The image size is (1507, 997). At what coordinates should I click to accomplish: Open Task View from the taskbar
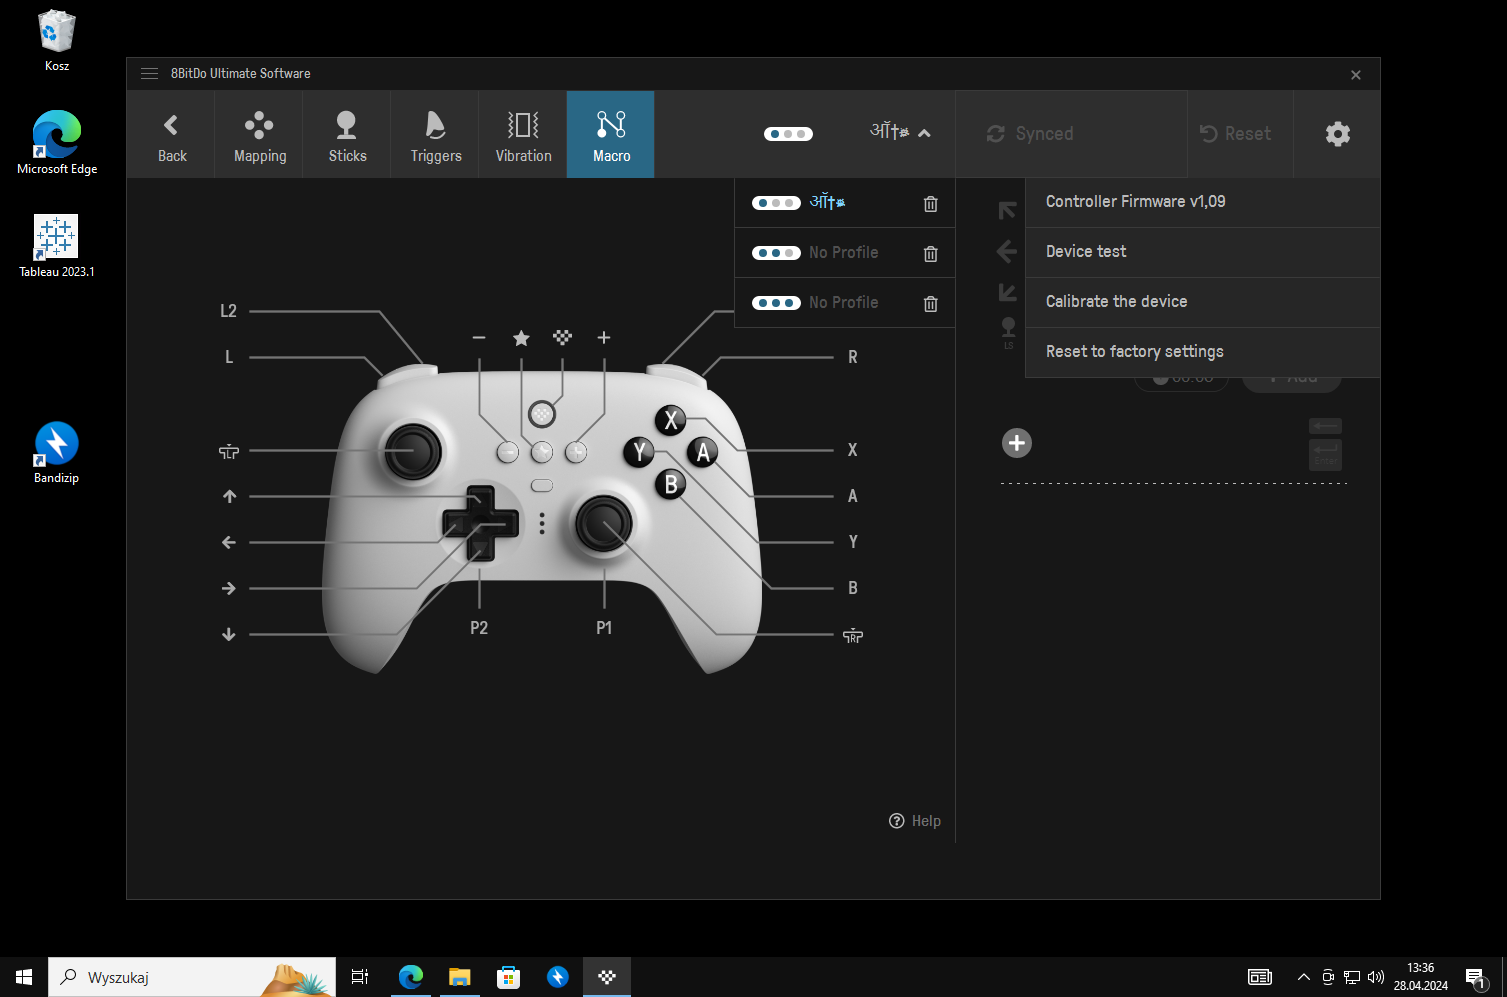[360, 977]
